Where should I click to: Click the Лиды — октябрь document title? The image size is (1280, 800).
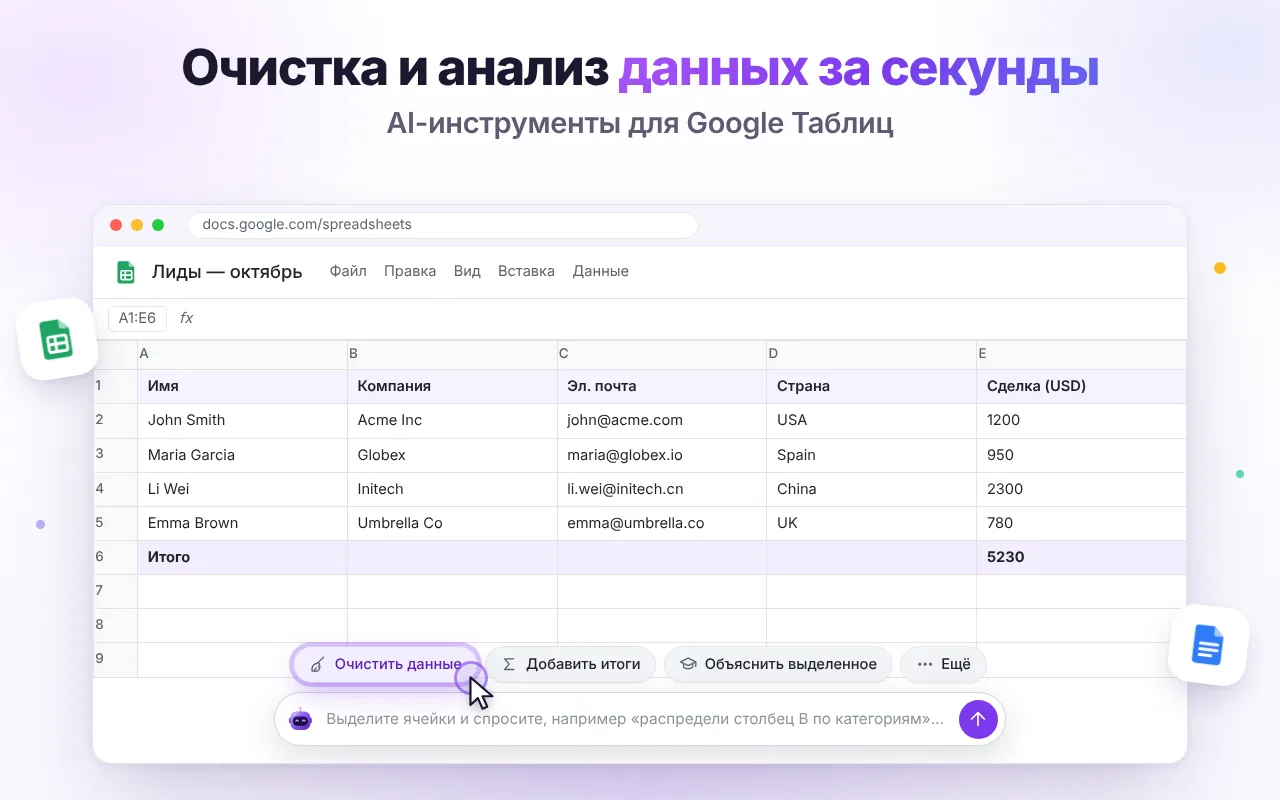(227, 272)
